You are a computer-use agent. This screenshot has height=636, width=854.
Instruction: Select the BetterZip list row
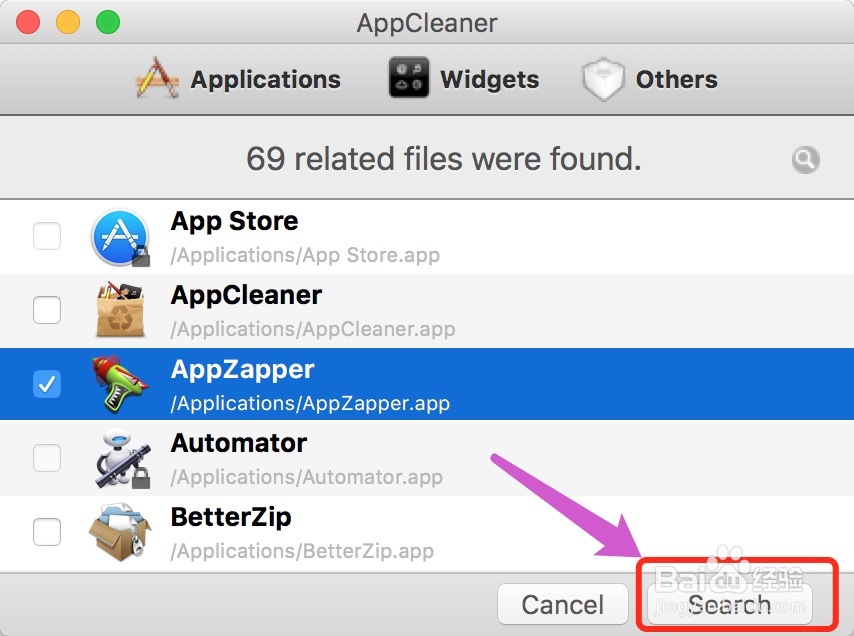coord(450,532)
